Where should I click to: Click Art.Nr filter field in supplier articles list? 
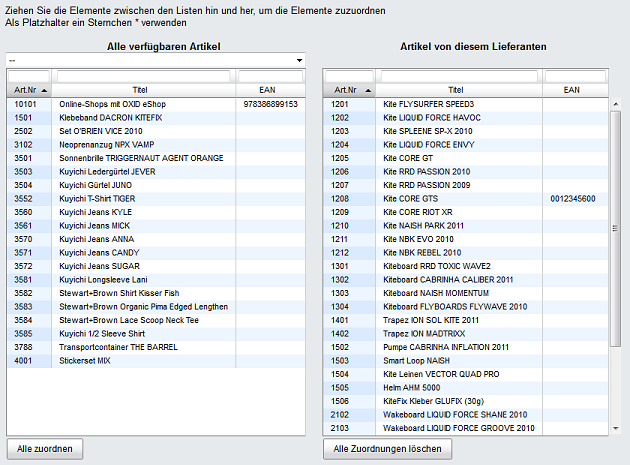tap(349, 76)
